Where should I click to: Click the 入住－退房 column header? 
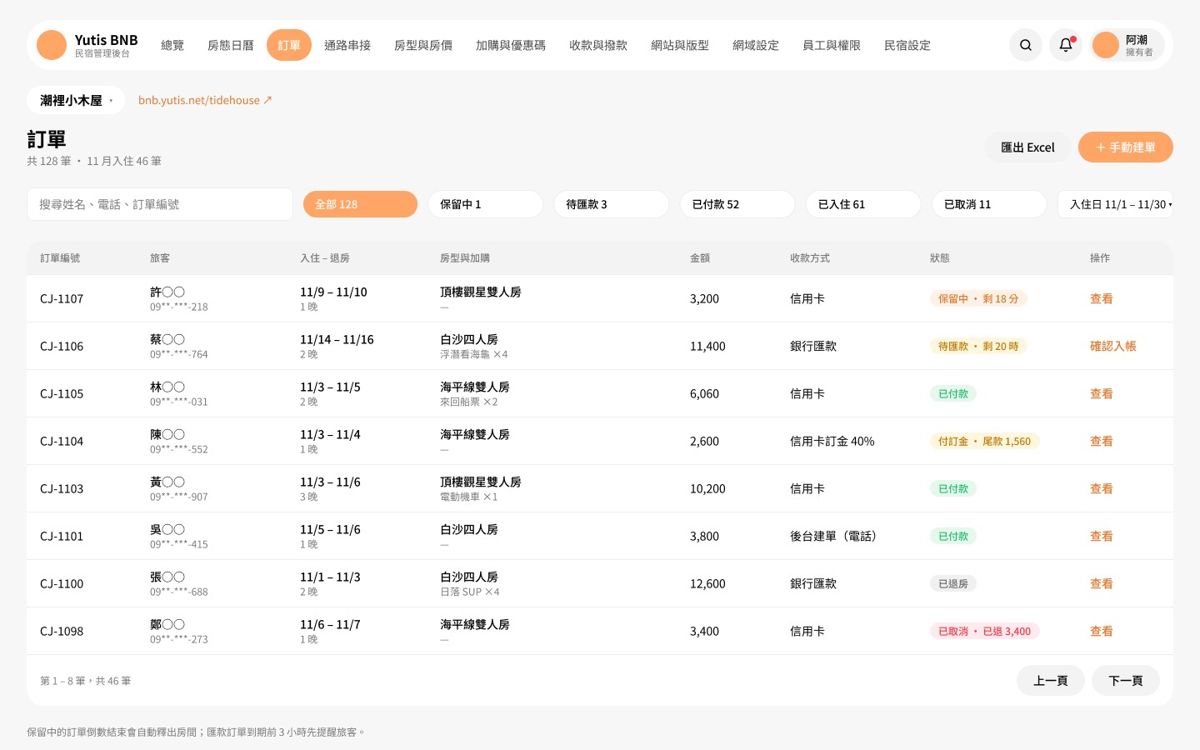coord(325,258)
